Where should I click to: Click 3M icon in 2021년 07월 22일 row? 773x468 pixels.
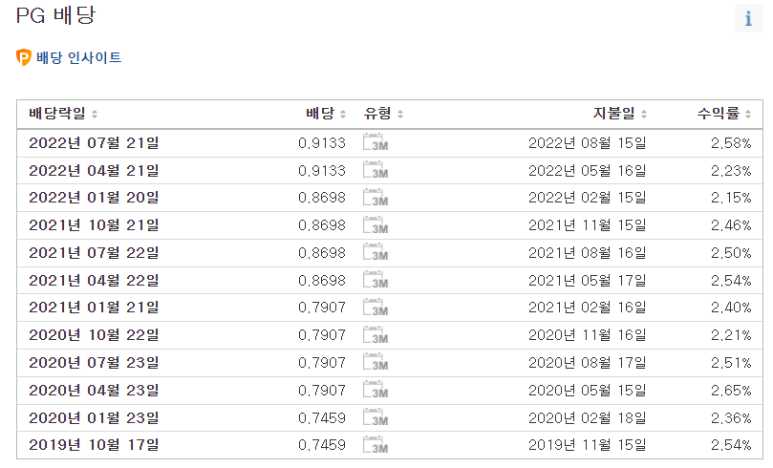point(375,252)
